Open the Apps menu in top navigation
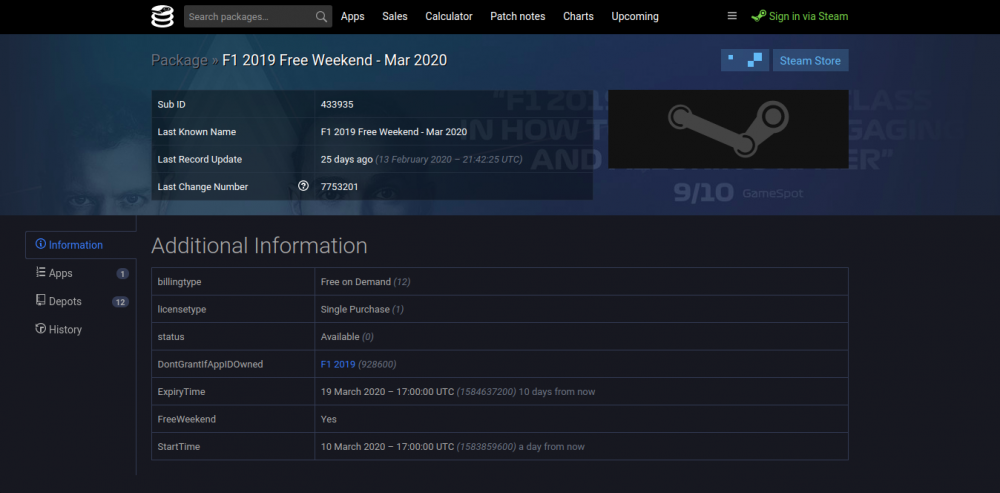The height and width of the screenshot is (493, 1000). tap(353, 17)
